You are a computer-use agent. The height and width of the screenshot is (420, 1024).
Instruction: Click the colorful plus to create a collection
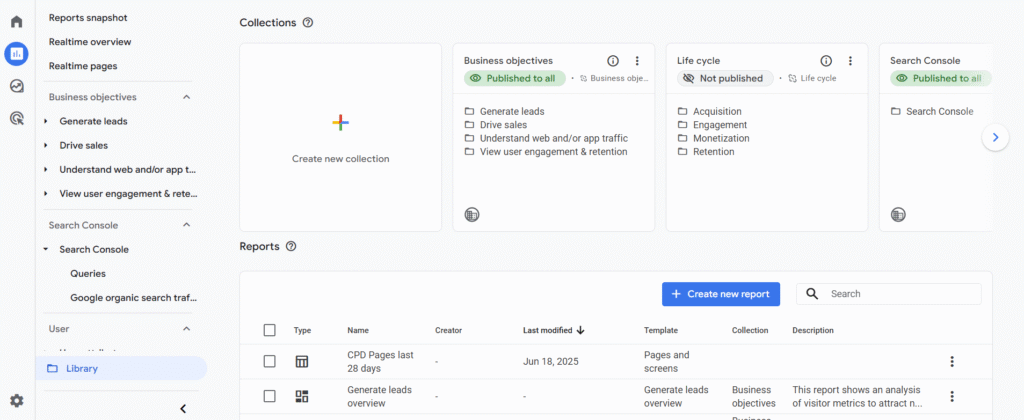(x=340, y=122)
